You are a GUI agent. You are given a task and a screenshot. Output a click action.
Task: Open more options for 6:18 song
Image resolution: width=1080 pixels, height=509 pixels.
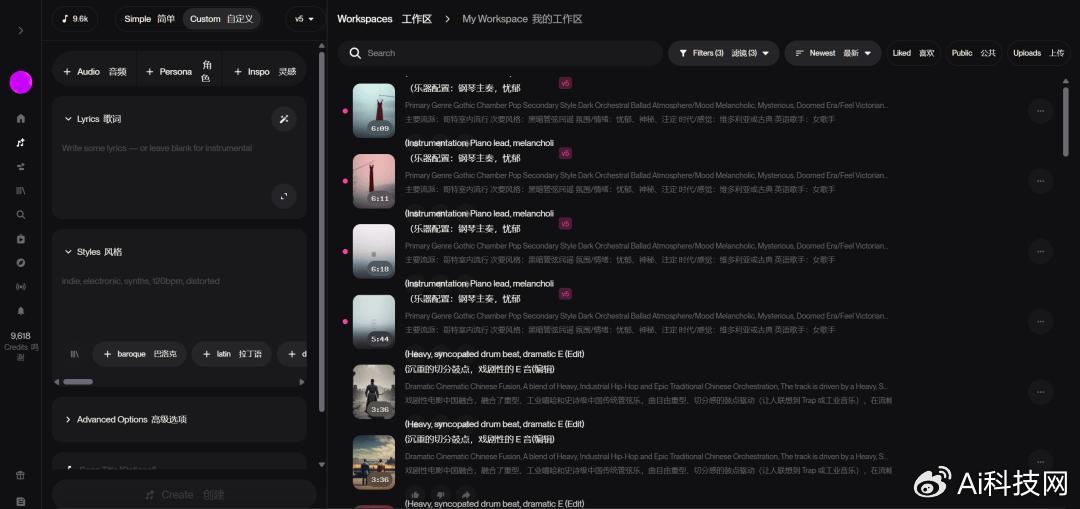(1040, 251)
